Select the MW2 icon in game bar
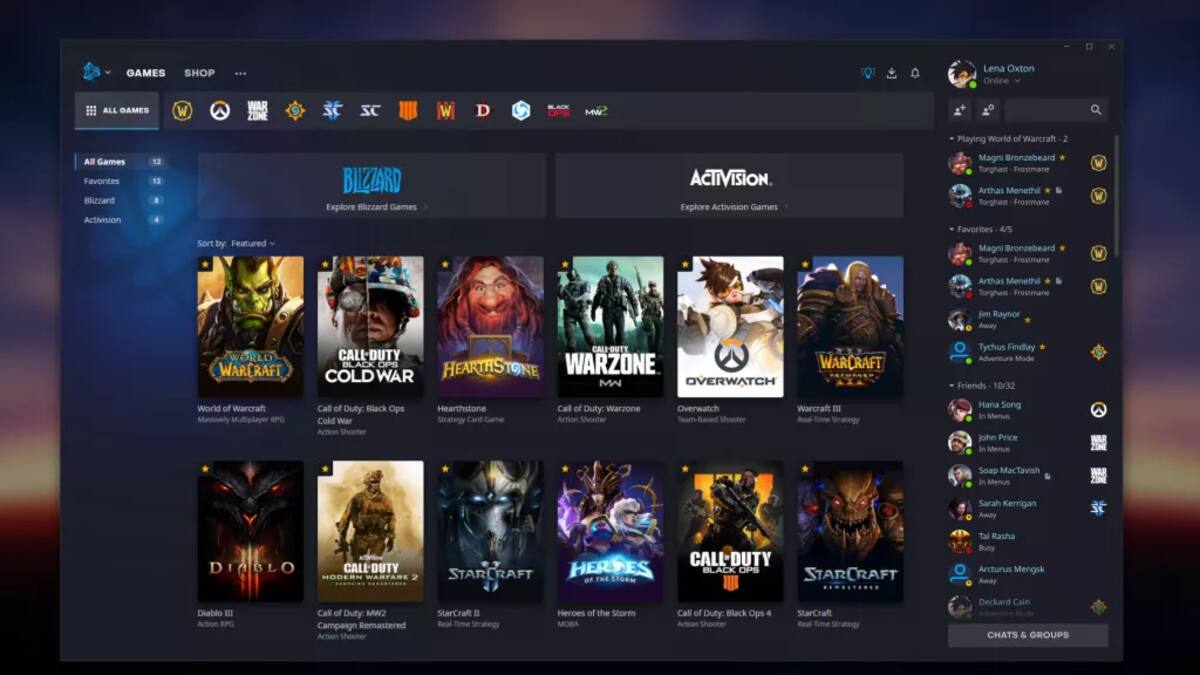Screen dimensions: 1200x675 pos(596,111)
